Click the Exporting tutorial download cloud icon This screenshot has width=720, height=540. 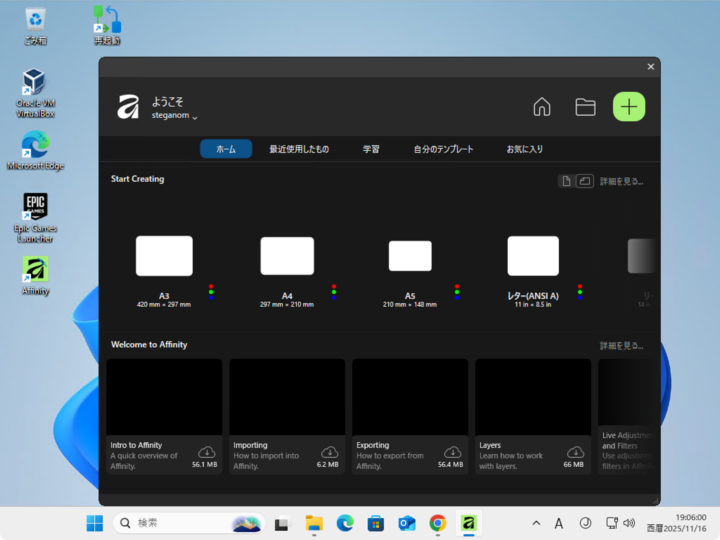[453, 452]
